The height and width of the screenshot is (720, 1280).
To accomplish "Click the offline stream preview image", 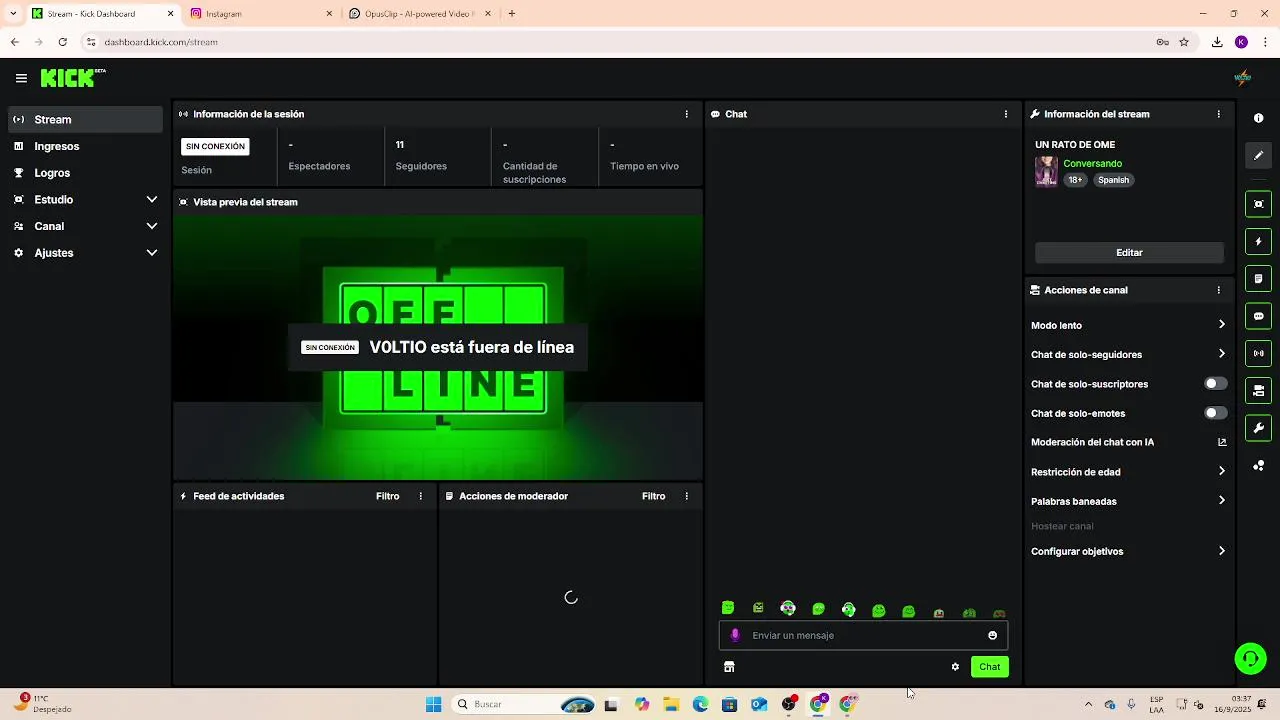I will tap(438, 347).
